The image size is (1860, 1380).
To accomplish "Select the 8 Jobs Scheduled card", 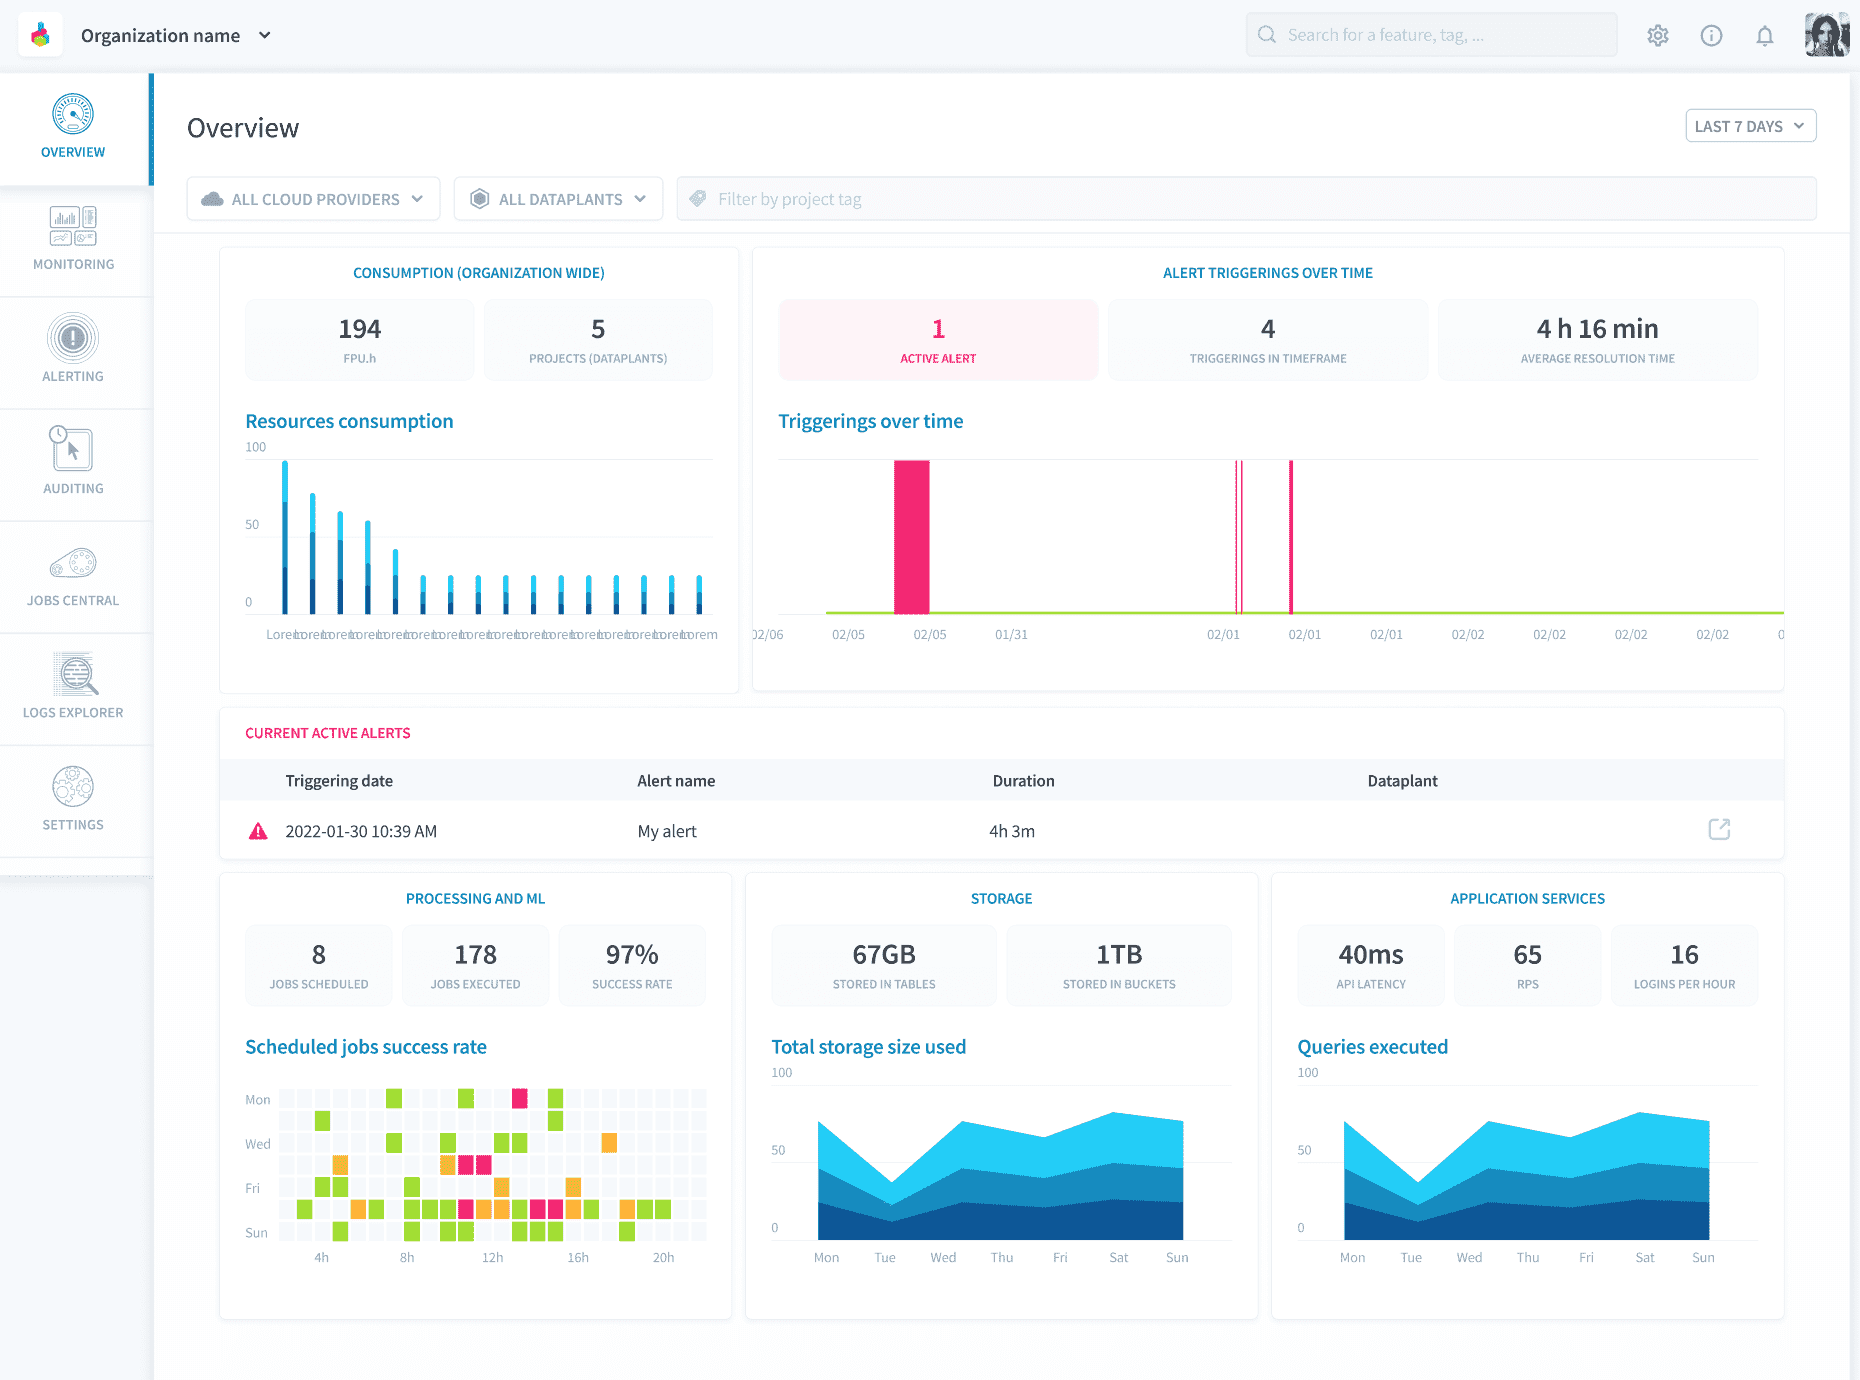I will point(319,966).
